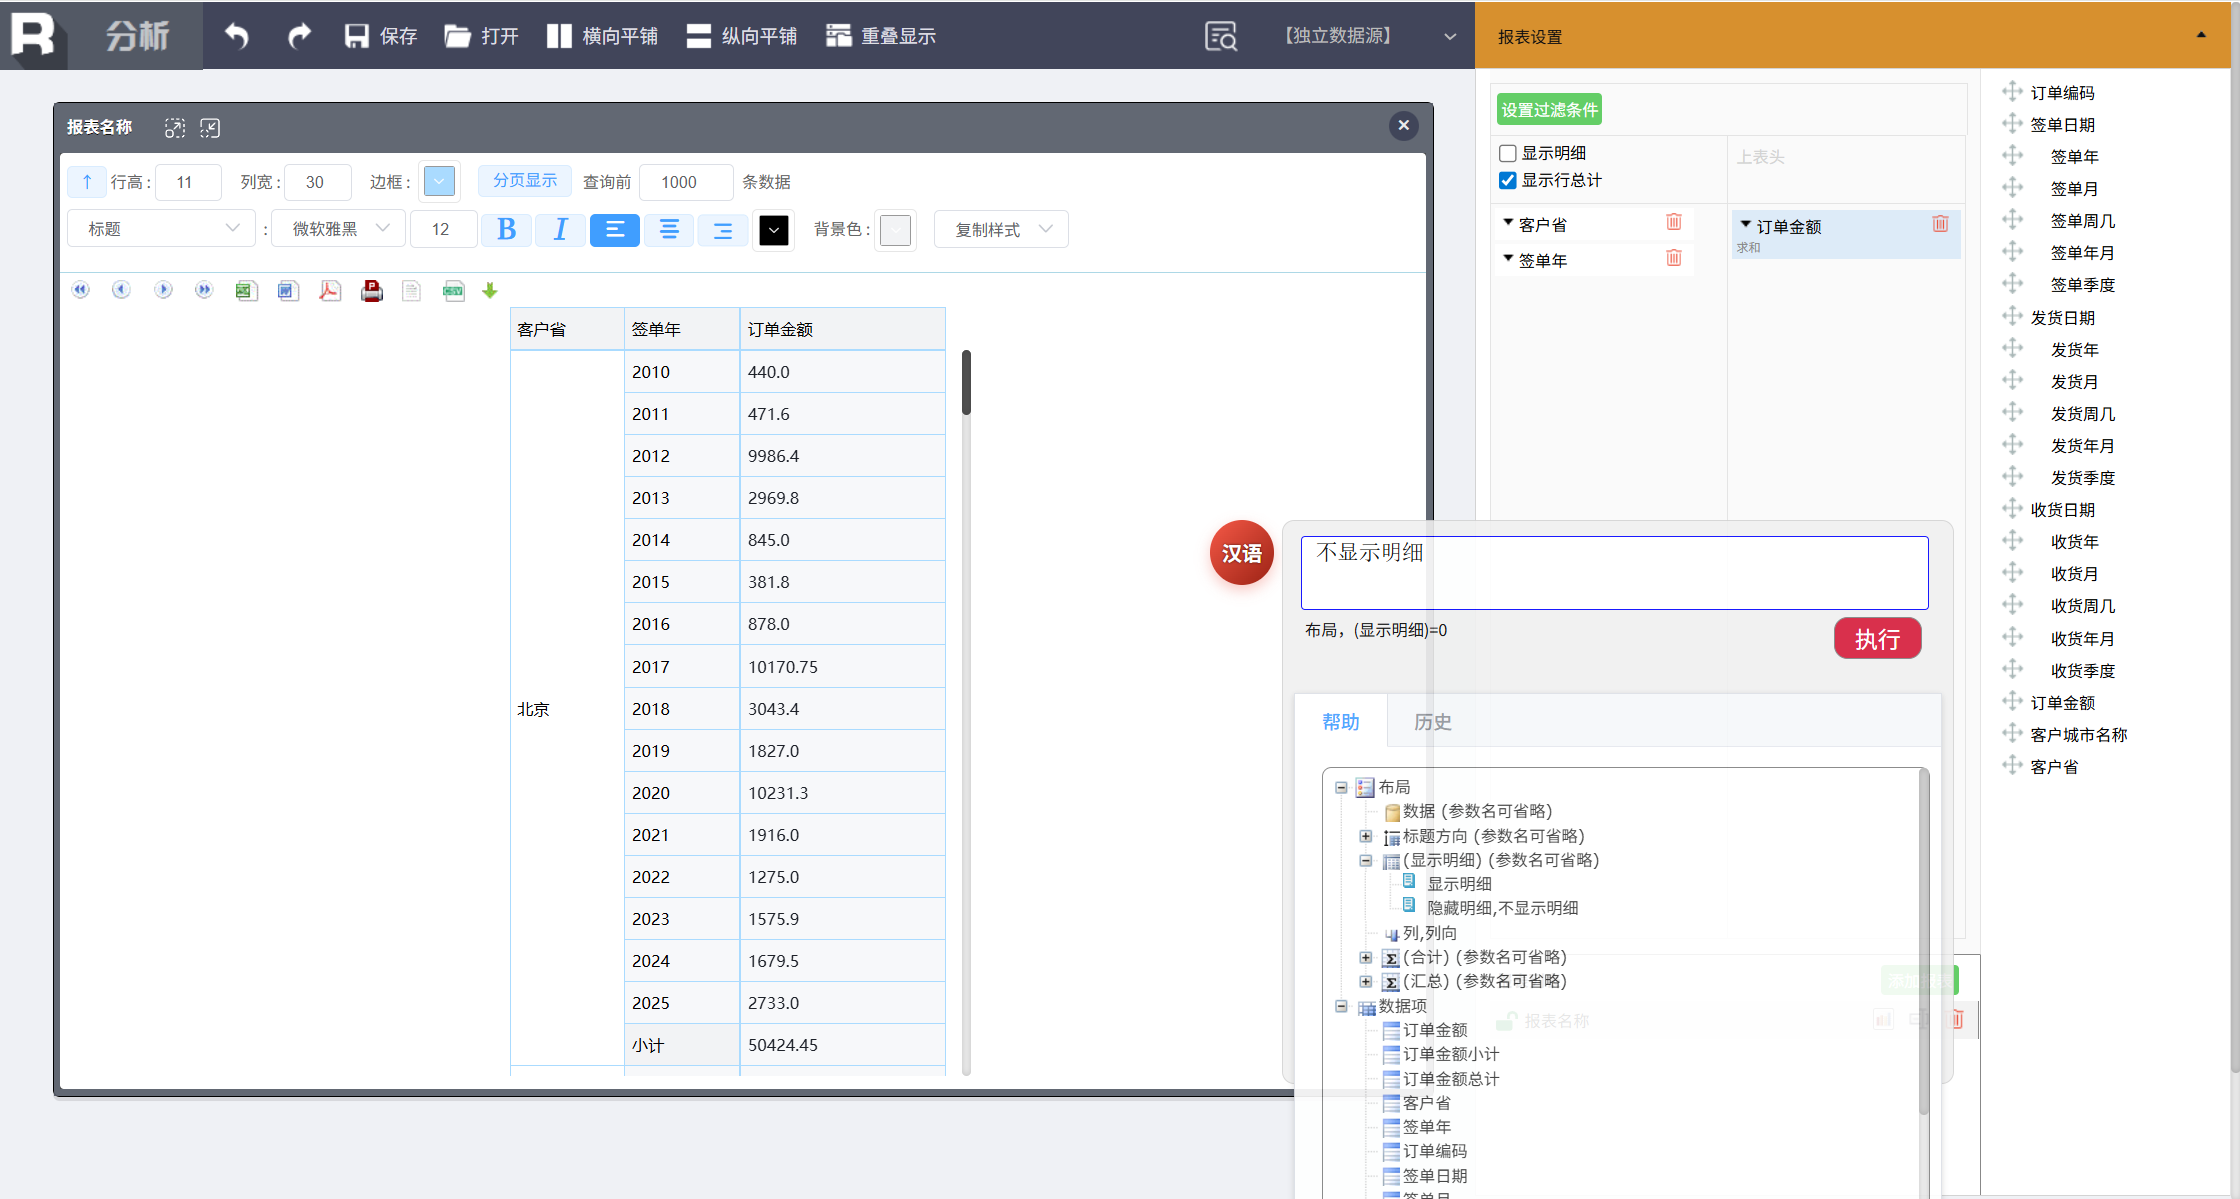Enable the 显示明细 checkbox
This screenshot has width=2240, height=1199.
(1508, 153)
